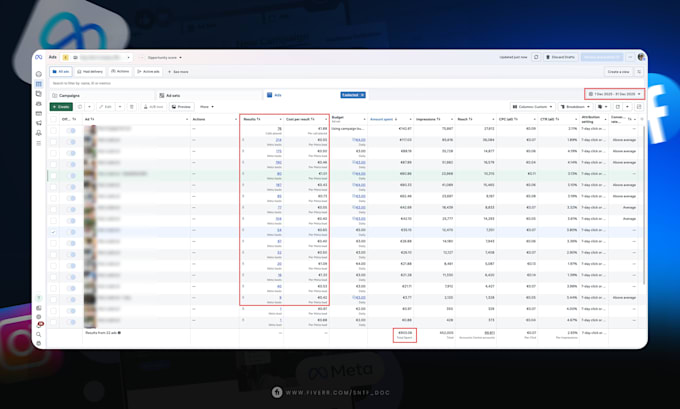Image resolution: width=680 pixels, height=409 pixels.
Task: Switch off the checked row's on/off toggle
Action: pyautogui.click(x=71, y=232)
